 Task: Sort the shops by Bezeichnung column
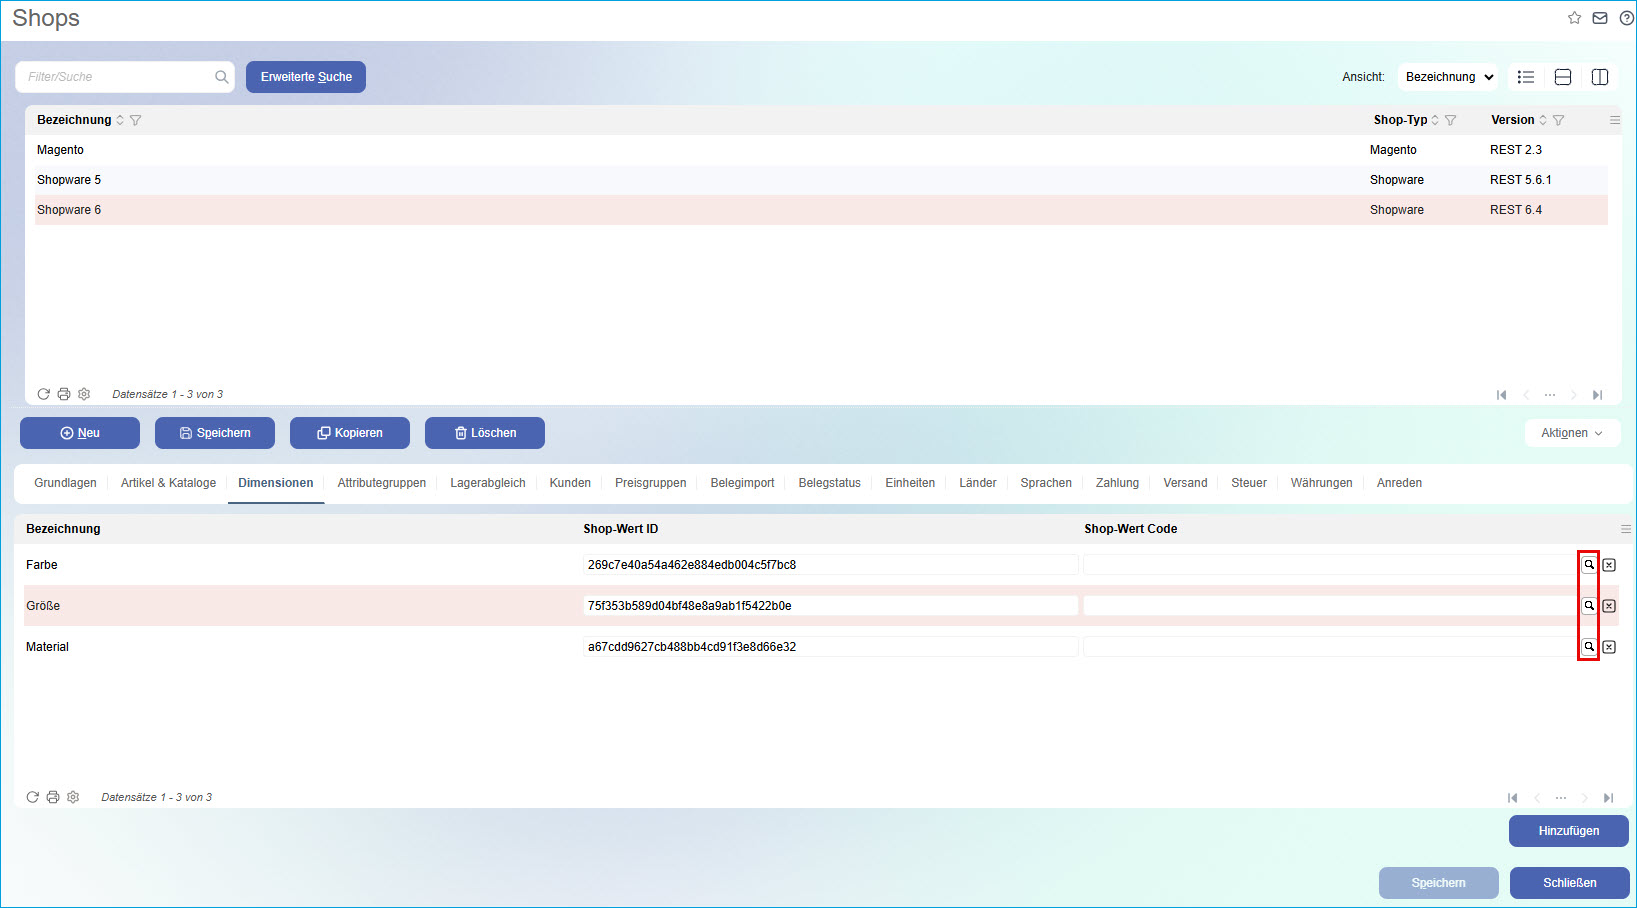coord(120,120)
